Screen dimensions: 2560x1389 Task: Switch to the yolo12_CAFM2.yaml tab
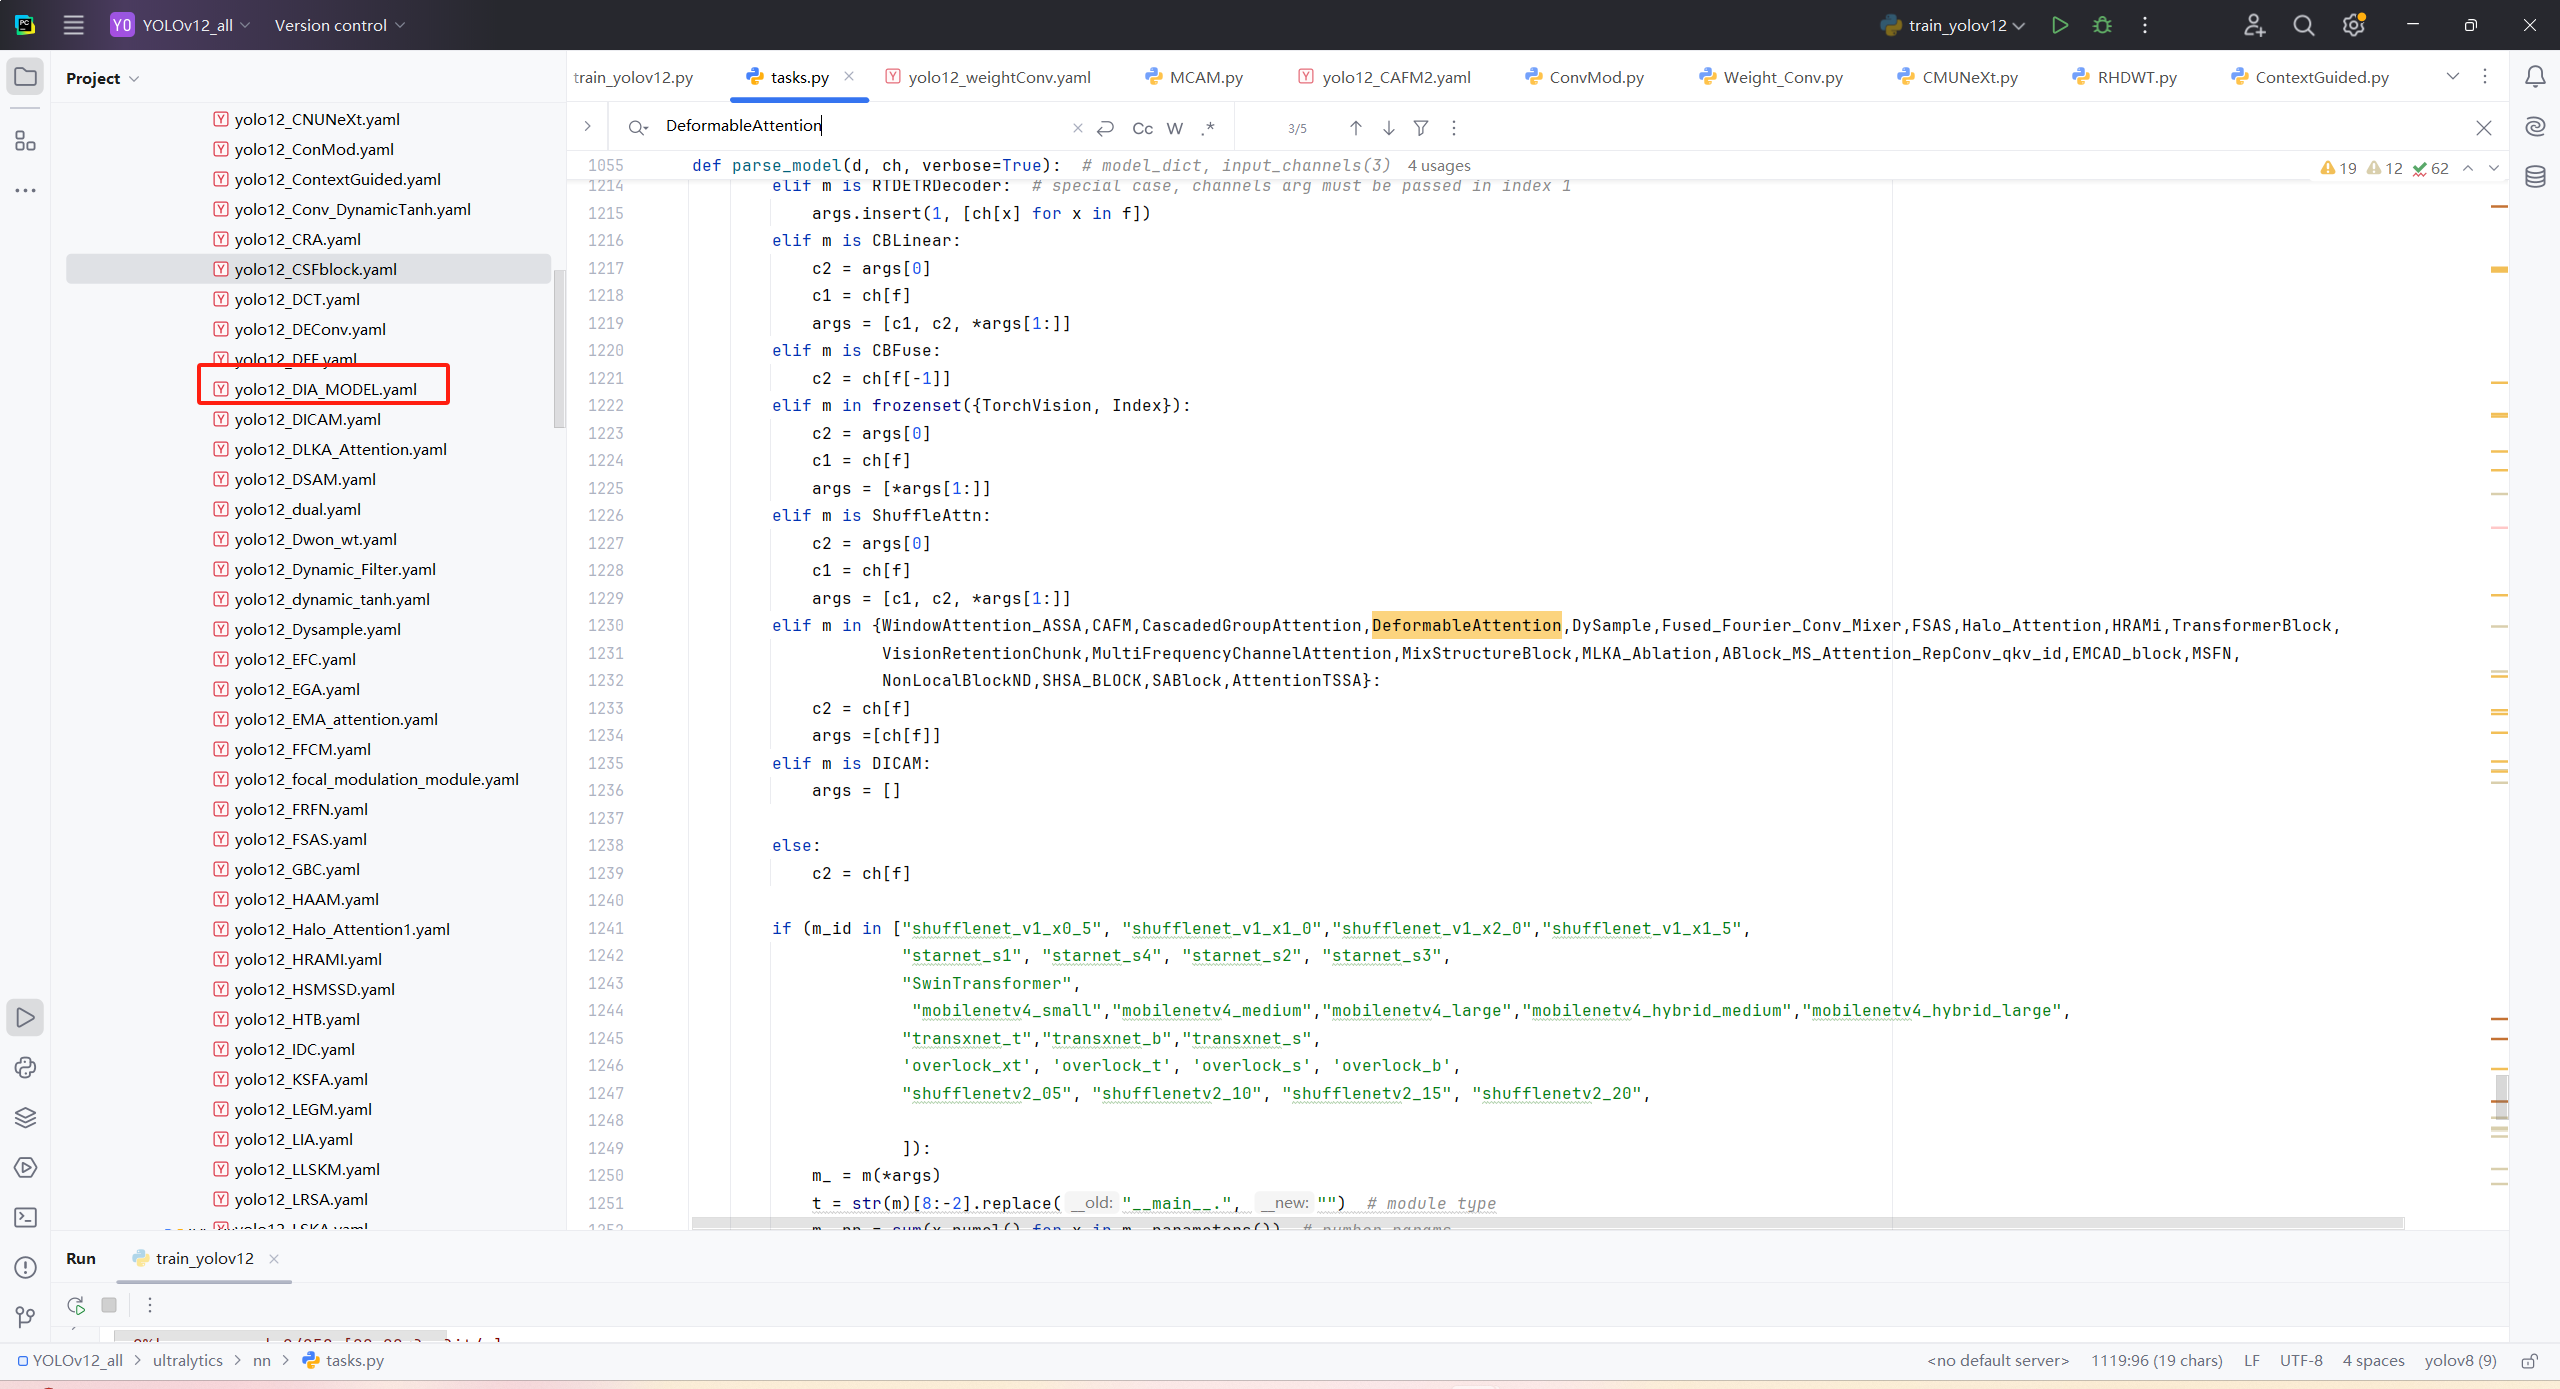click(1395, 77)
